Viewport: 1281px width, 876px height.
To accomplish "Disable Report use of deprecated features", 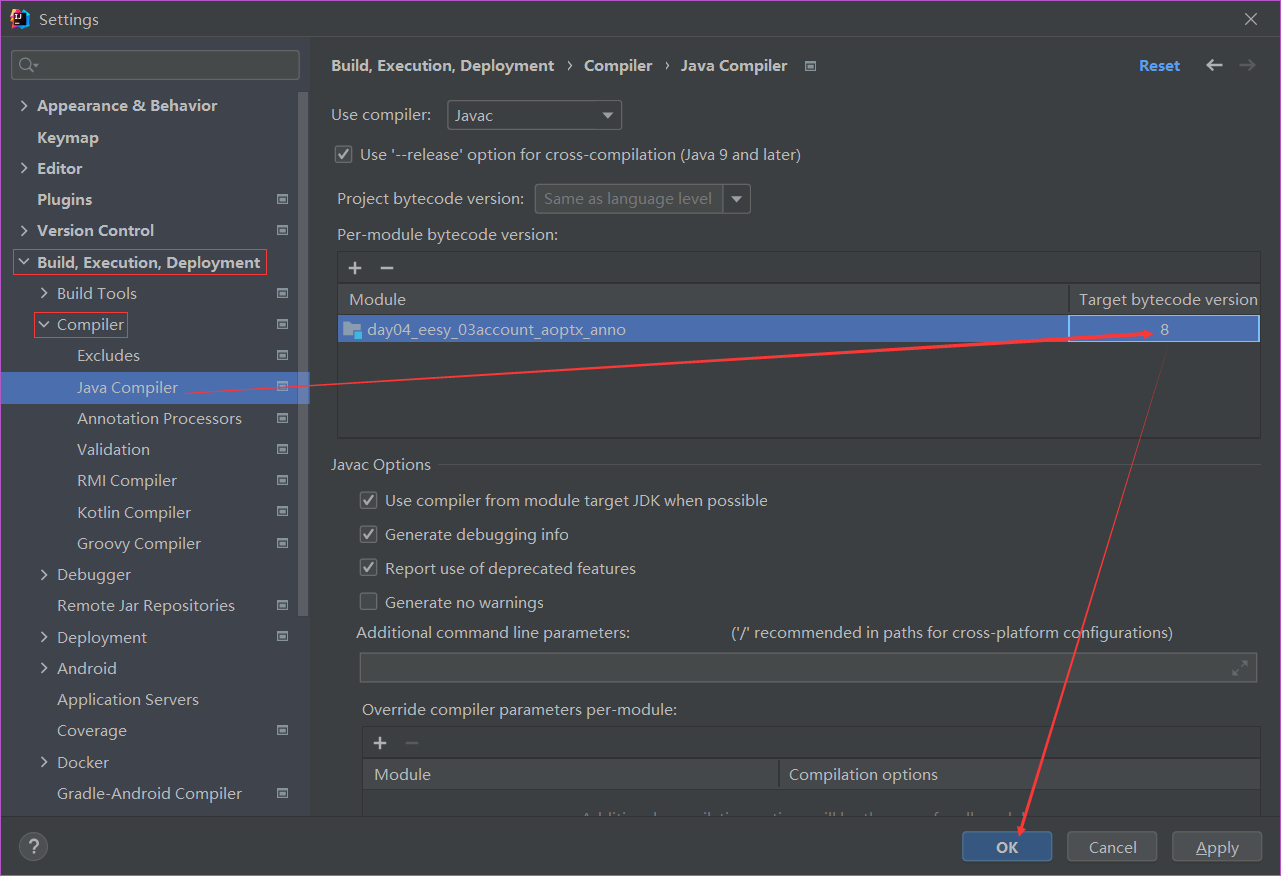I will (368, 567).
